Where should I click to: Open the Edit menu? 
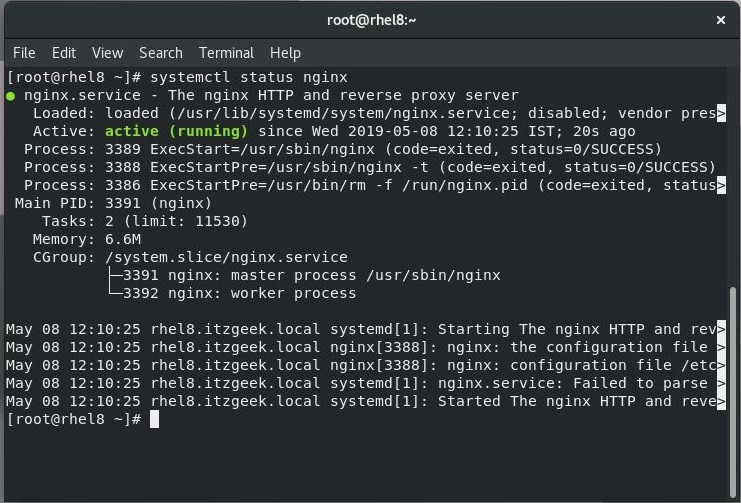point(64,53)
